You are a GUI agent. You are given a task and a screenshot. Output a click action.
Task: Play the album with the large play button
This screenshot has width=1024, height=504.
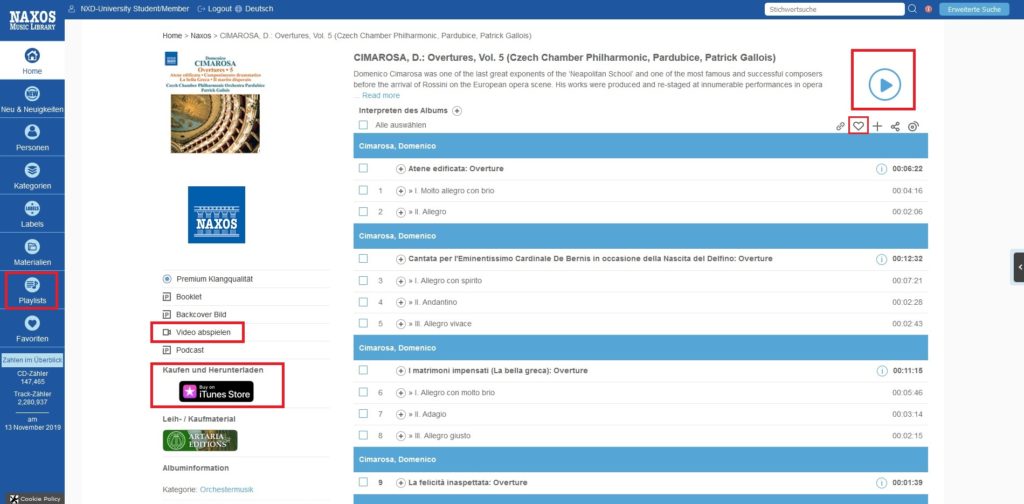(x=884, y=87)
